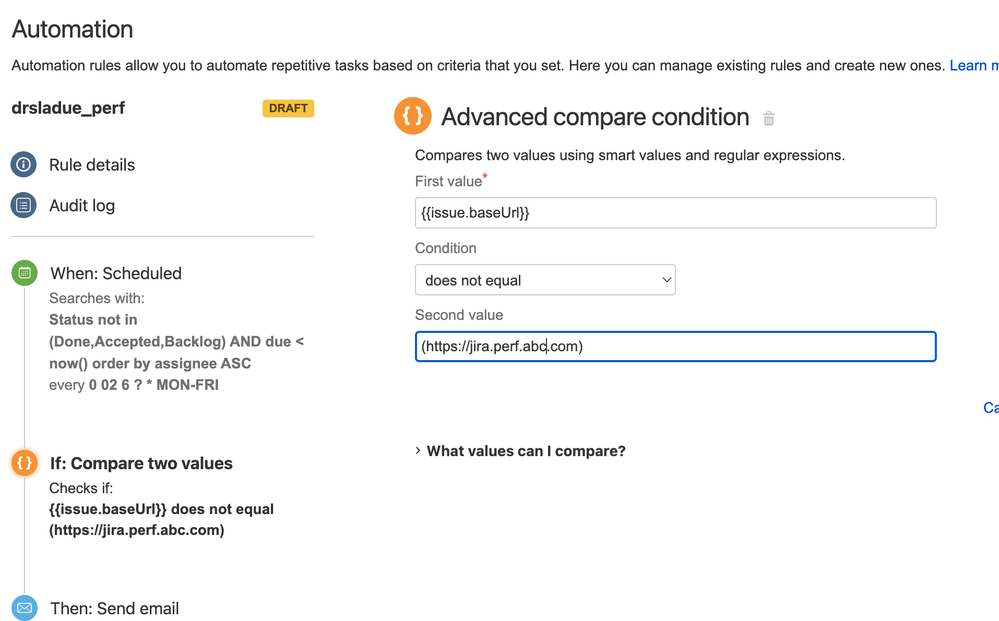Click the blue Send email envelope icon
This screenshot has height=621, width=999.
tap(24, 608)
